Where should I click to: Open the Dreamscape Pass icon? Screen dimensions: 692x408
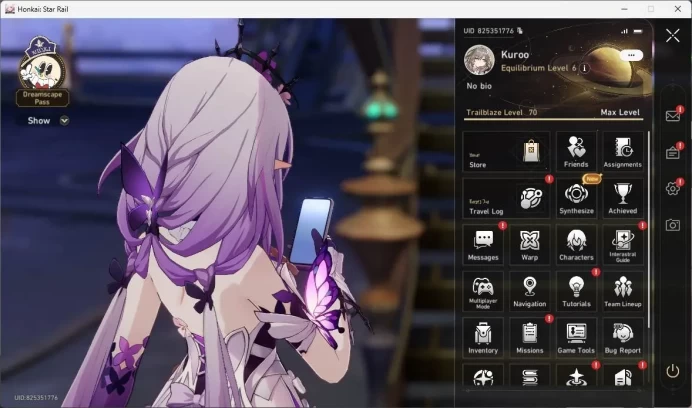pos(42,71)
